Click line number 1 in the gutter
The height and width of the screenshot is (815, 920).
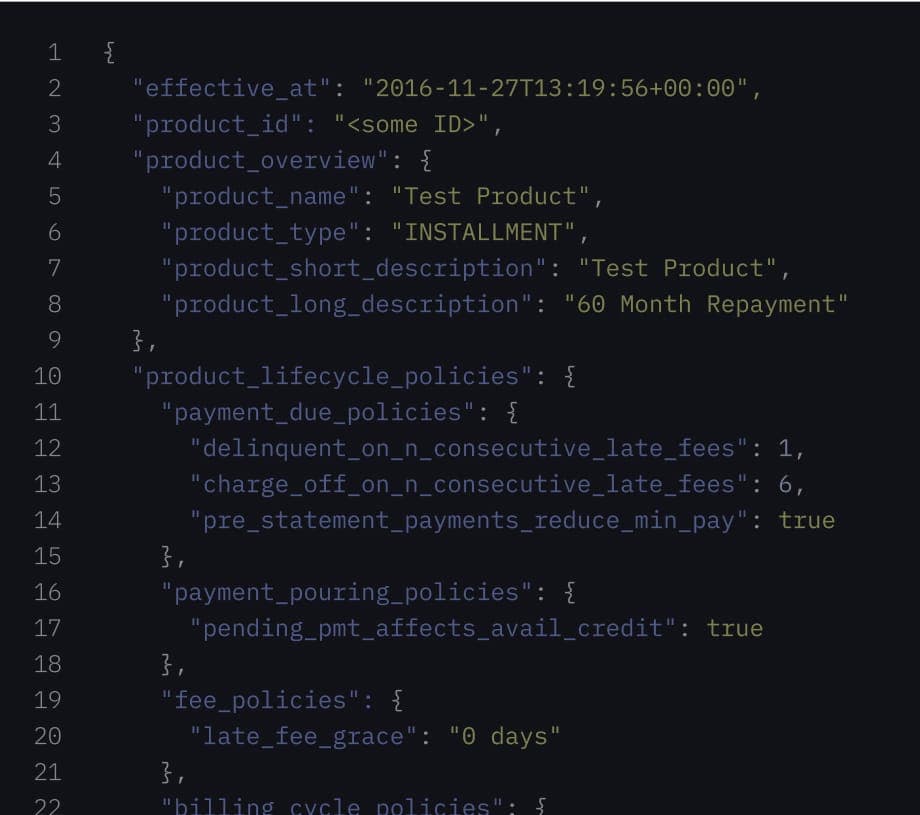[54, 52]
